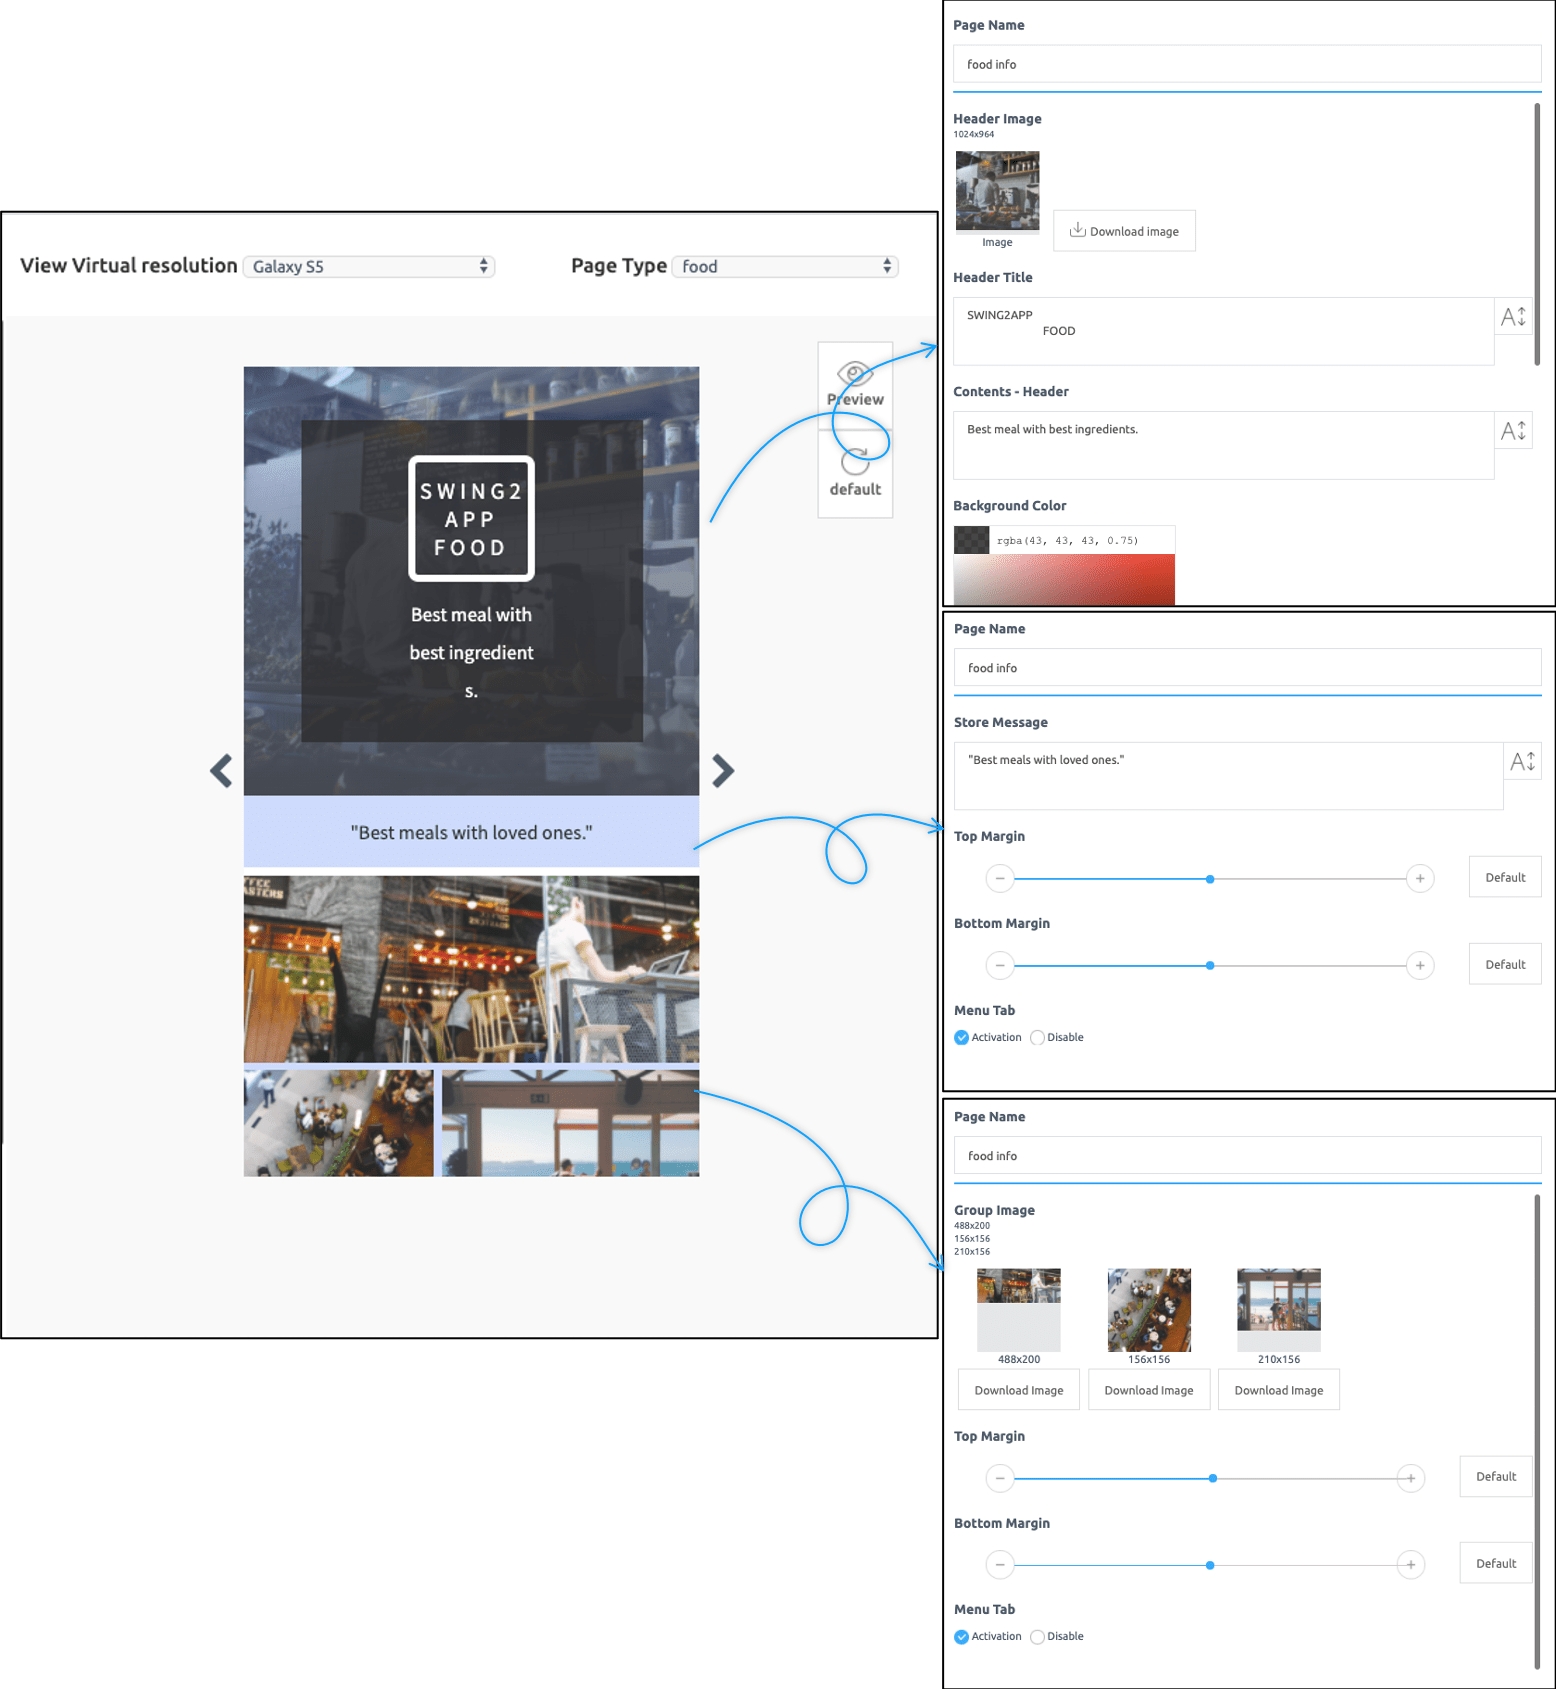The height and width of the screenshot is (1689, 1556).
Task: Click SWING2 APP FOOD logo in preview
Action: [471, 519]
